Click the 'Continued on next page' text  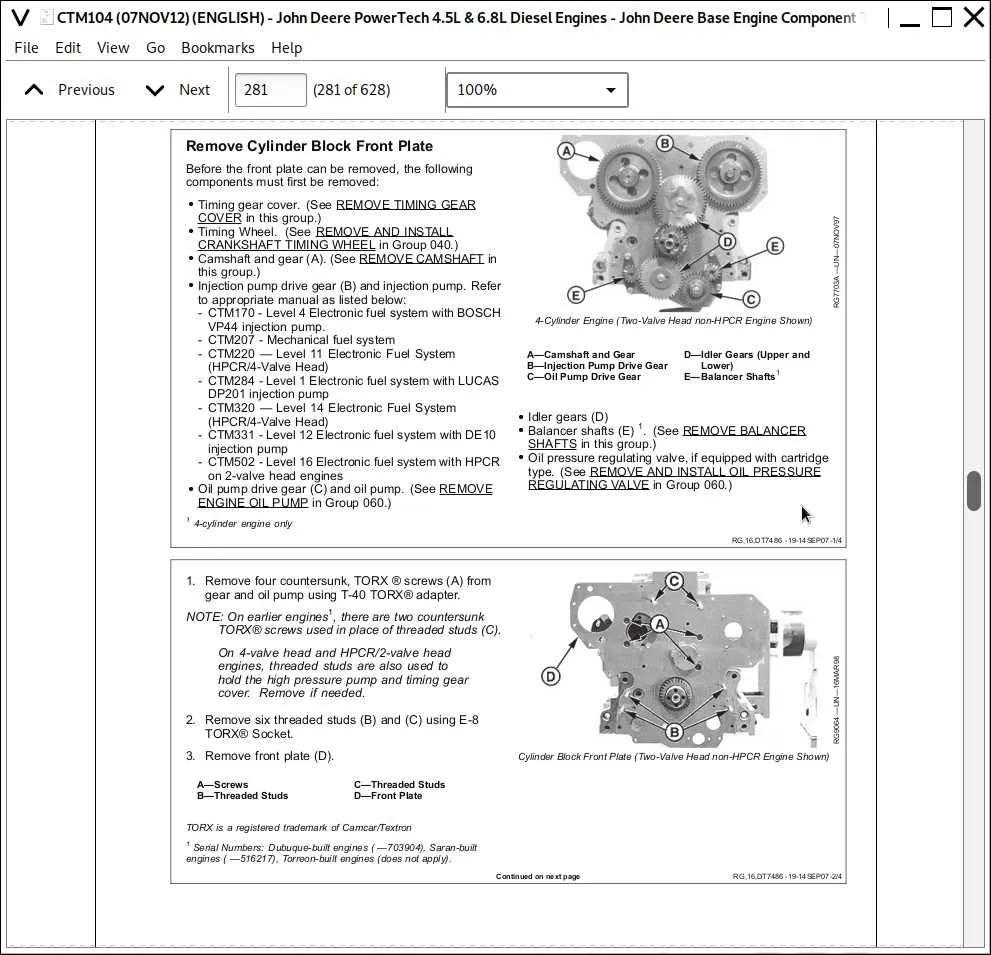(x=538, y=876)
